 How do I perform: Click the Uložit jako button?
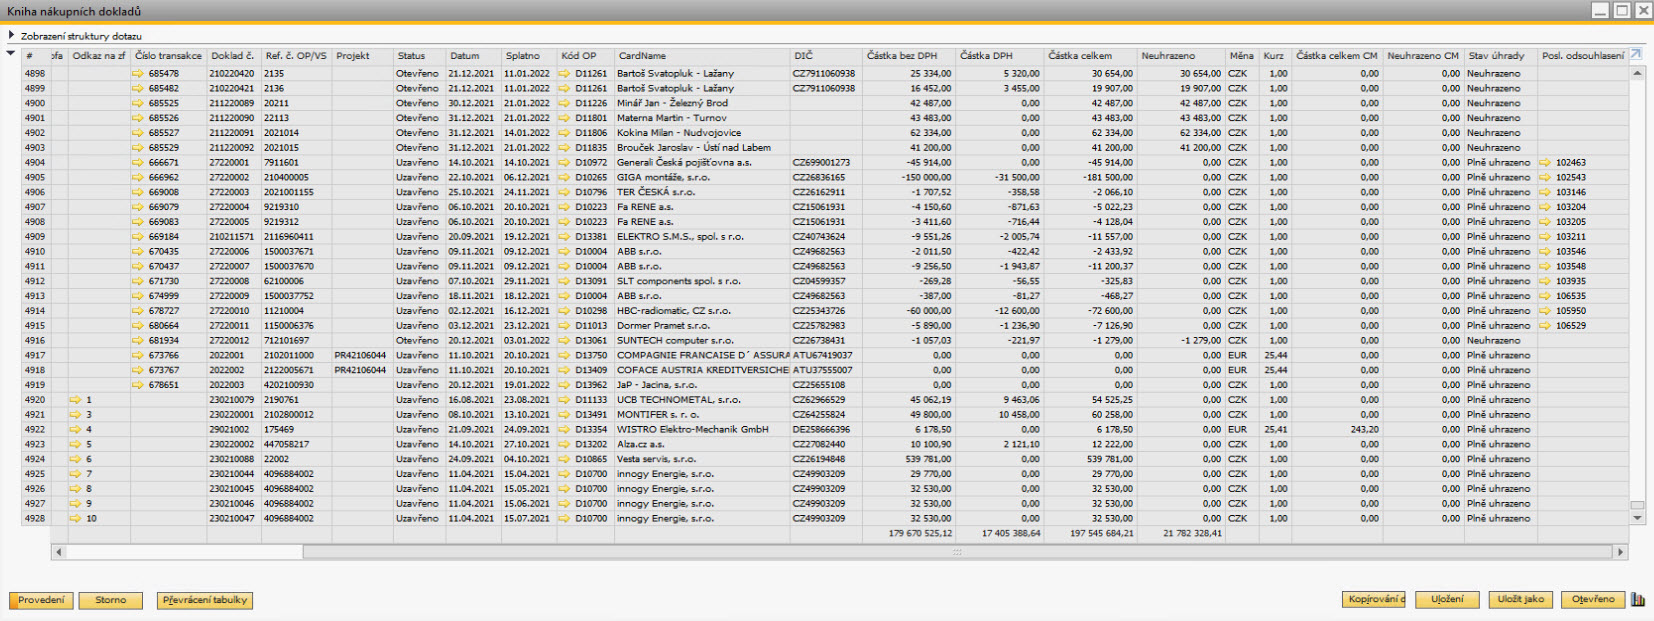pyautogui.click(x=1521, y=600)
